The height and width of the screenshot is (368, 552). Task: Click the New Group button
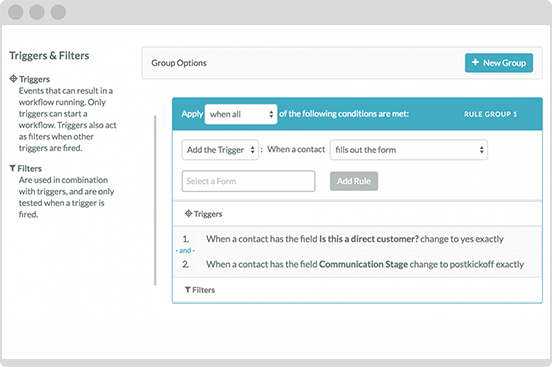498,63
